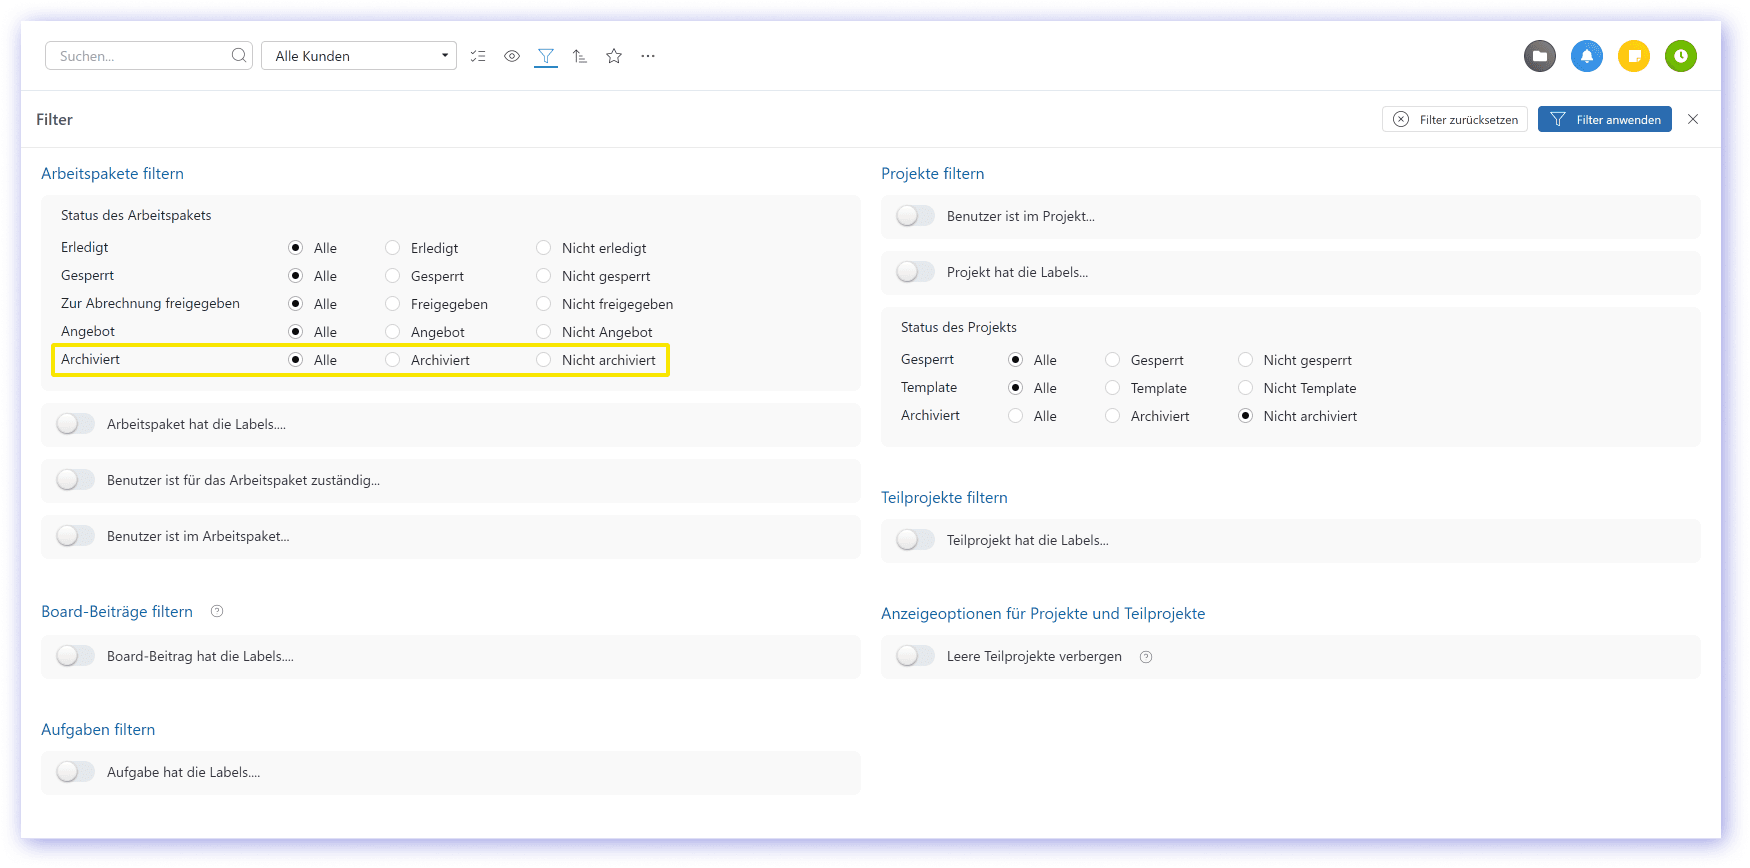Enable the 'Arbeitspaket hat die Labels' toggle
Image resolution: width=1750 pixels, height=868 pixels.
(75, 424)
